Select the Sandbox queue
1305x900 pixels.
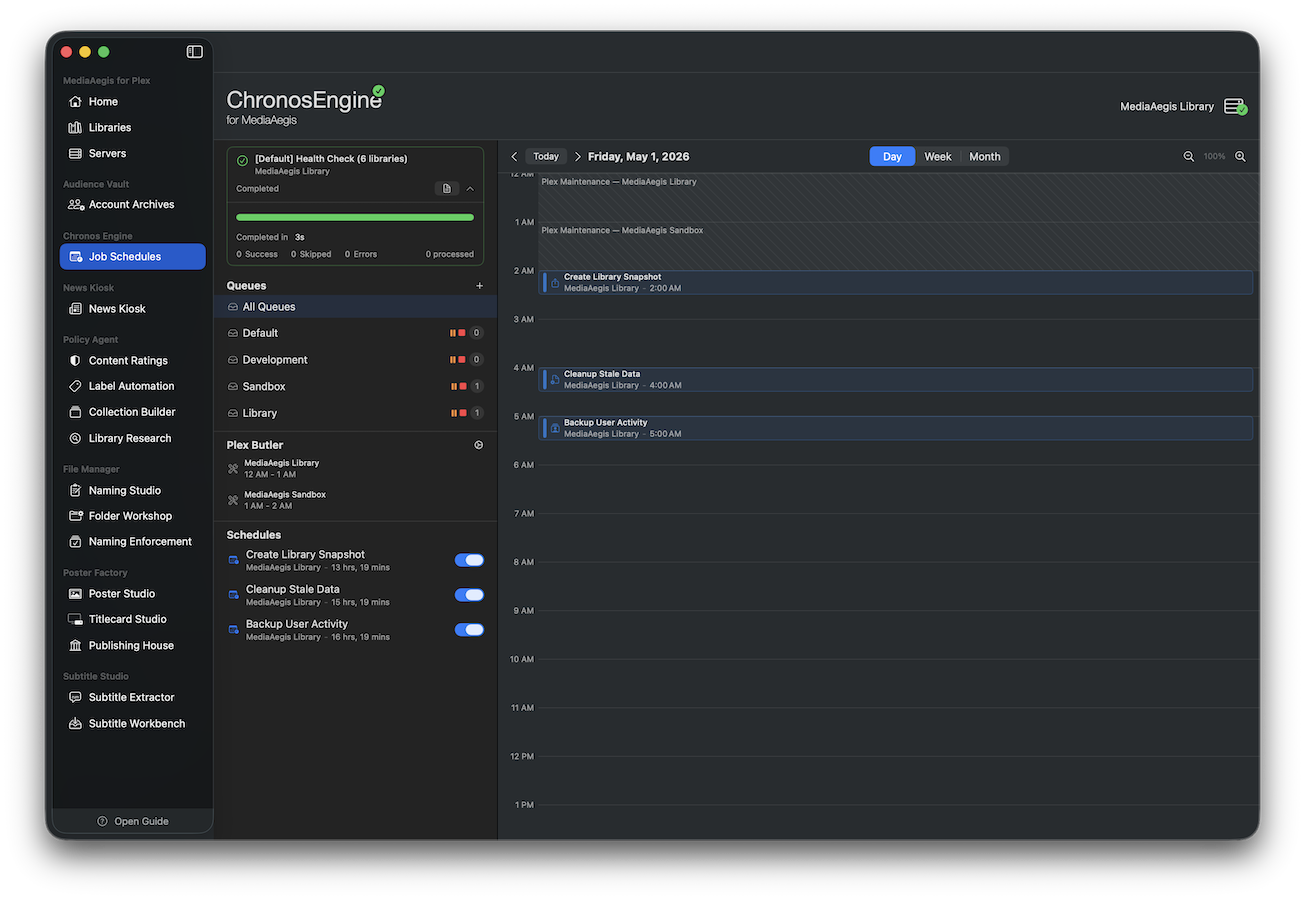[355, 387]
